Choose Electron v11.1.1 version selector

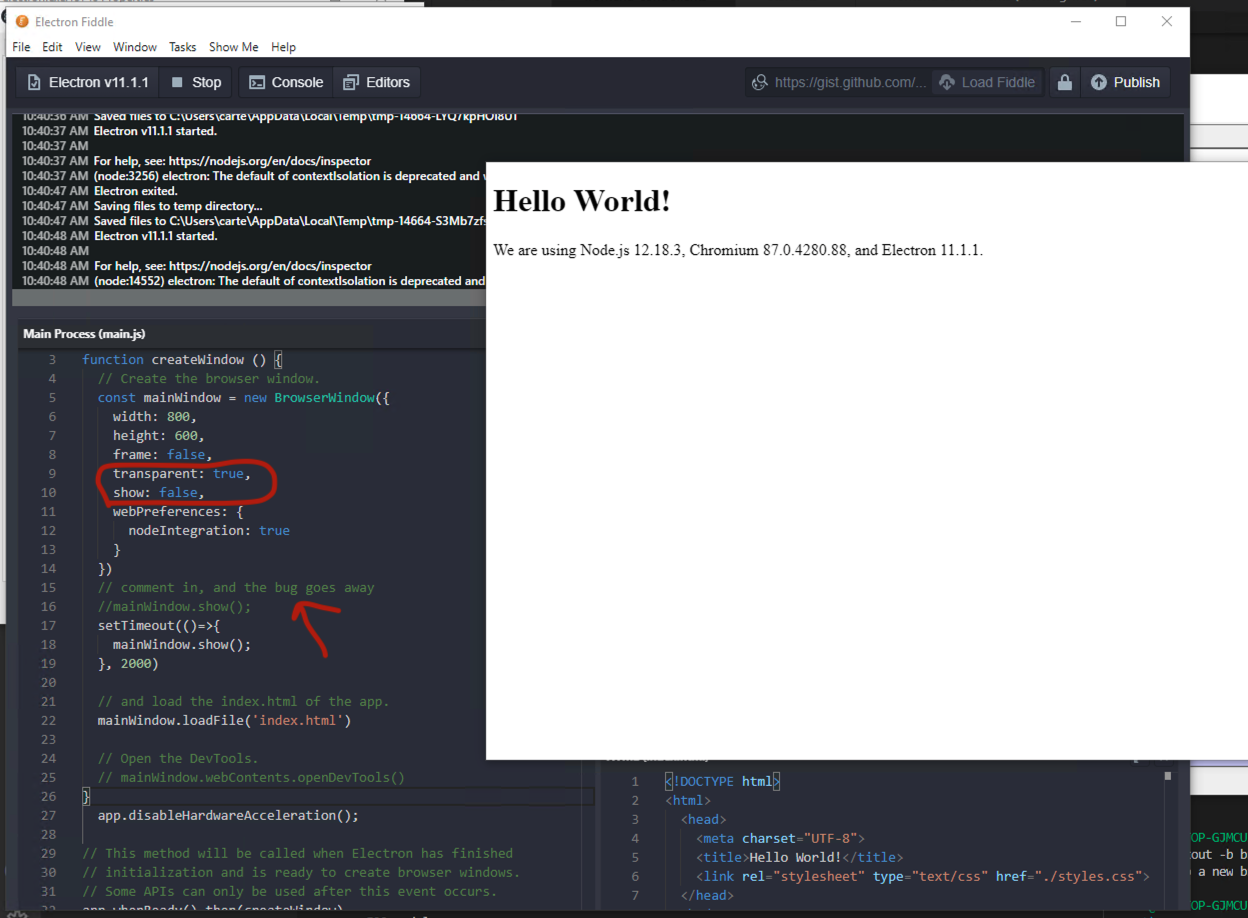tap(88, 82)
